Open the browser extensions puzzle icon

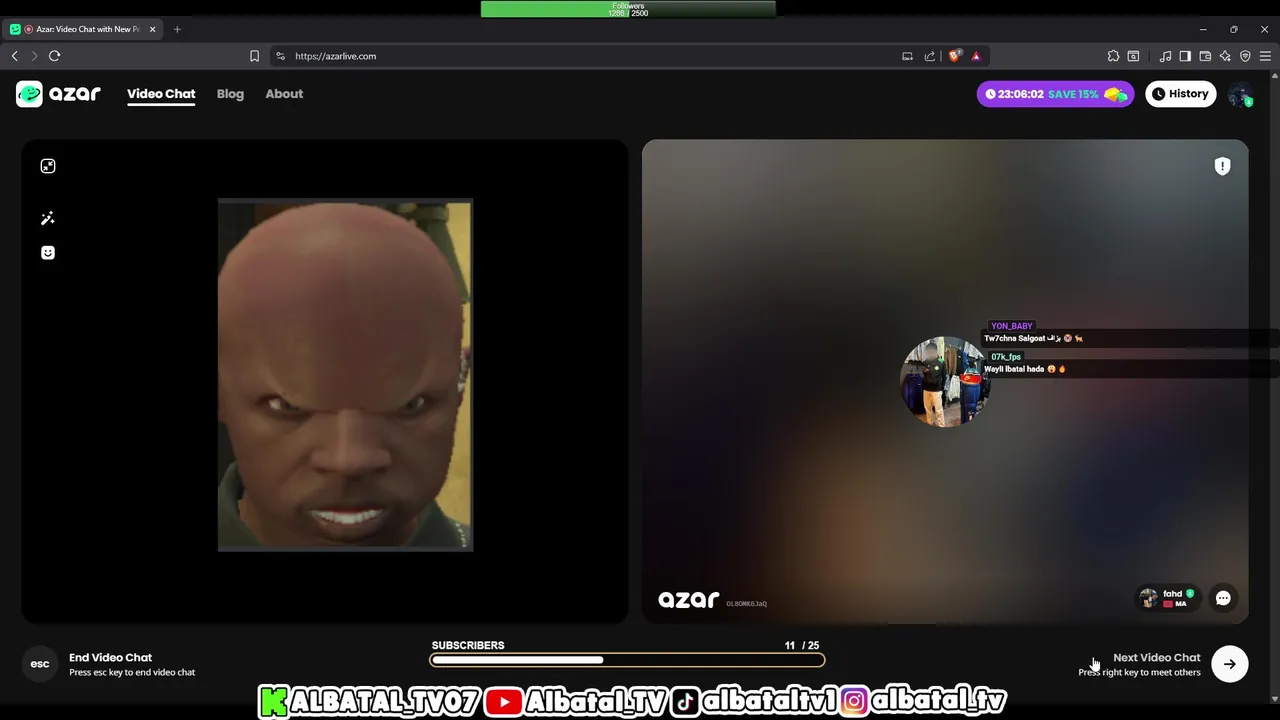(1113, 56)
